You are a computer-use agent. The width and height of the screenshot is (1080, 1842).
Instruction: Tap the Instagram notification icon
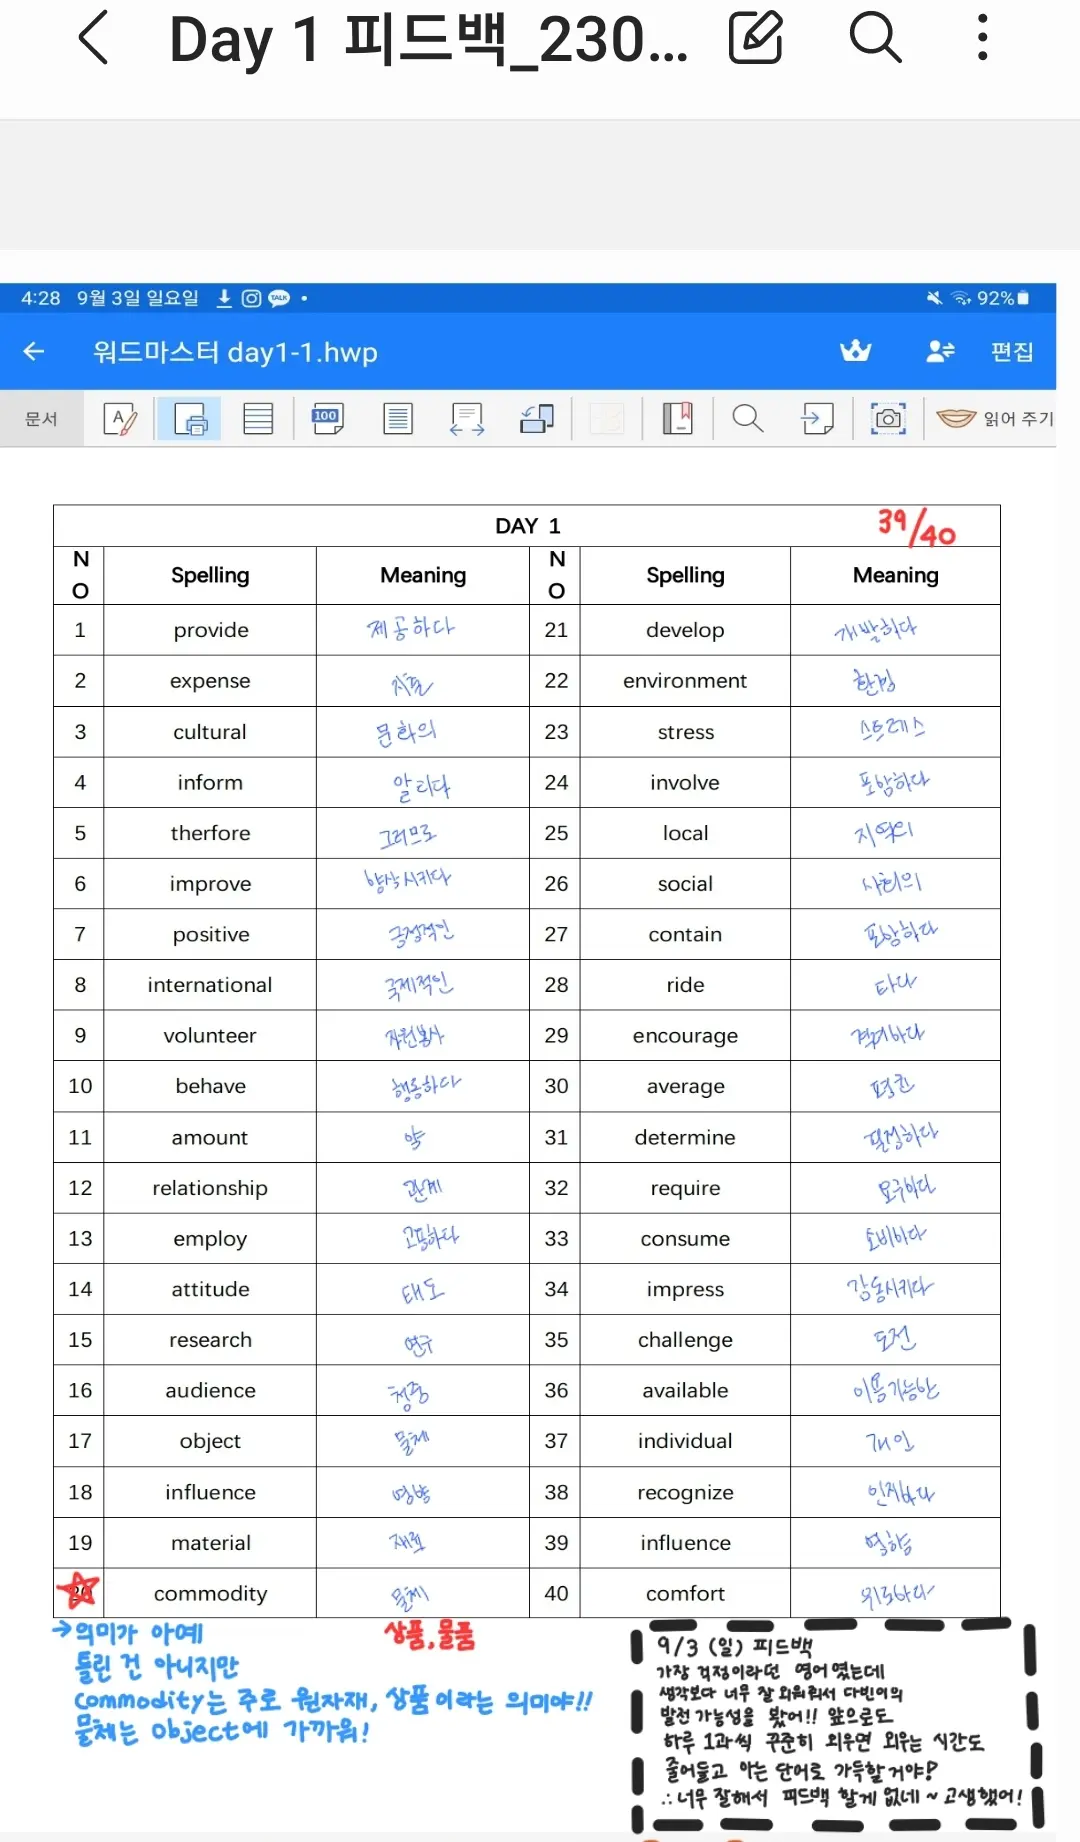tap(251, 298)
